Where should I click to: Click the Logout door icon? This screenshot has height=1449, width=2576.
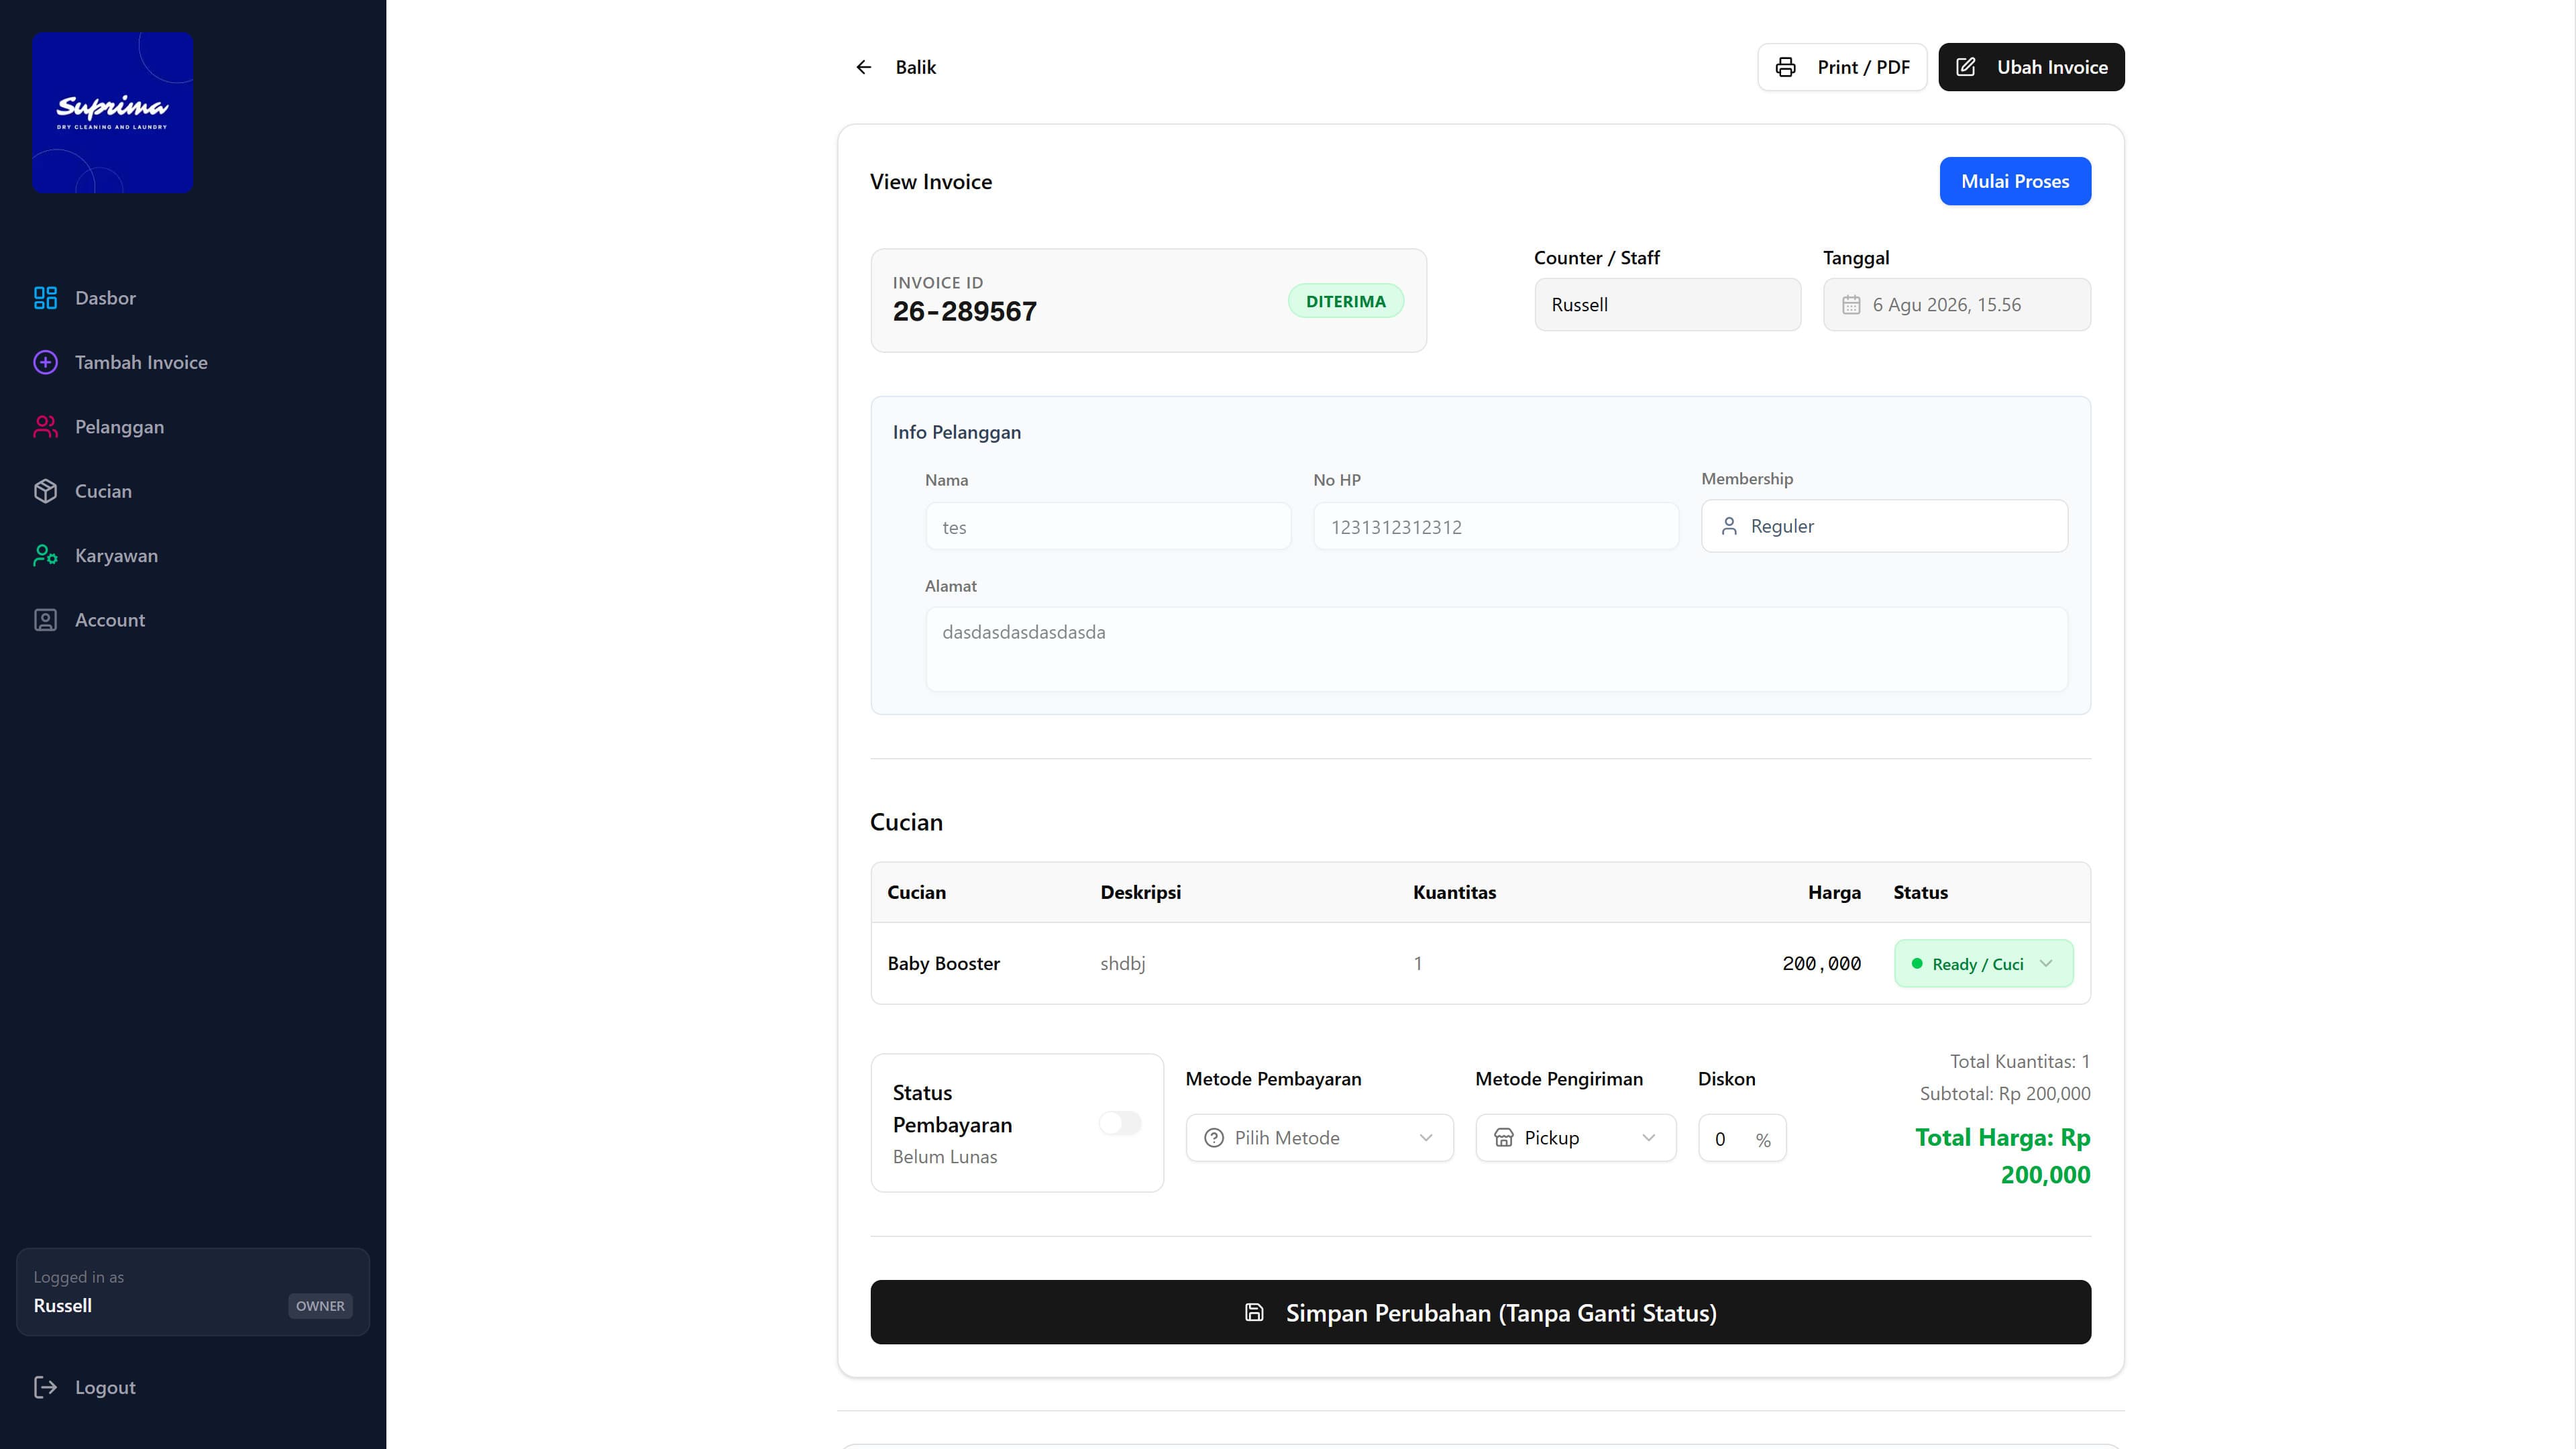[45, 1387]
